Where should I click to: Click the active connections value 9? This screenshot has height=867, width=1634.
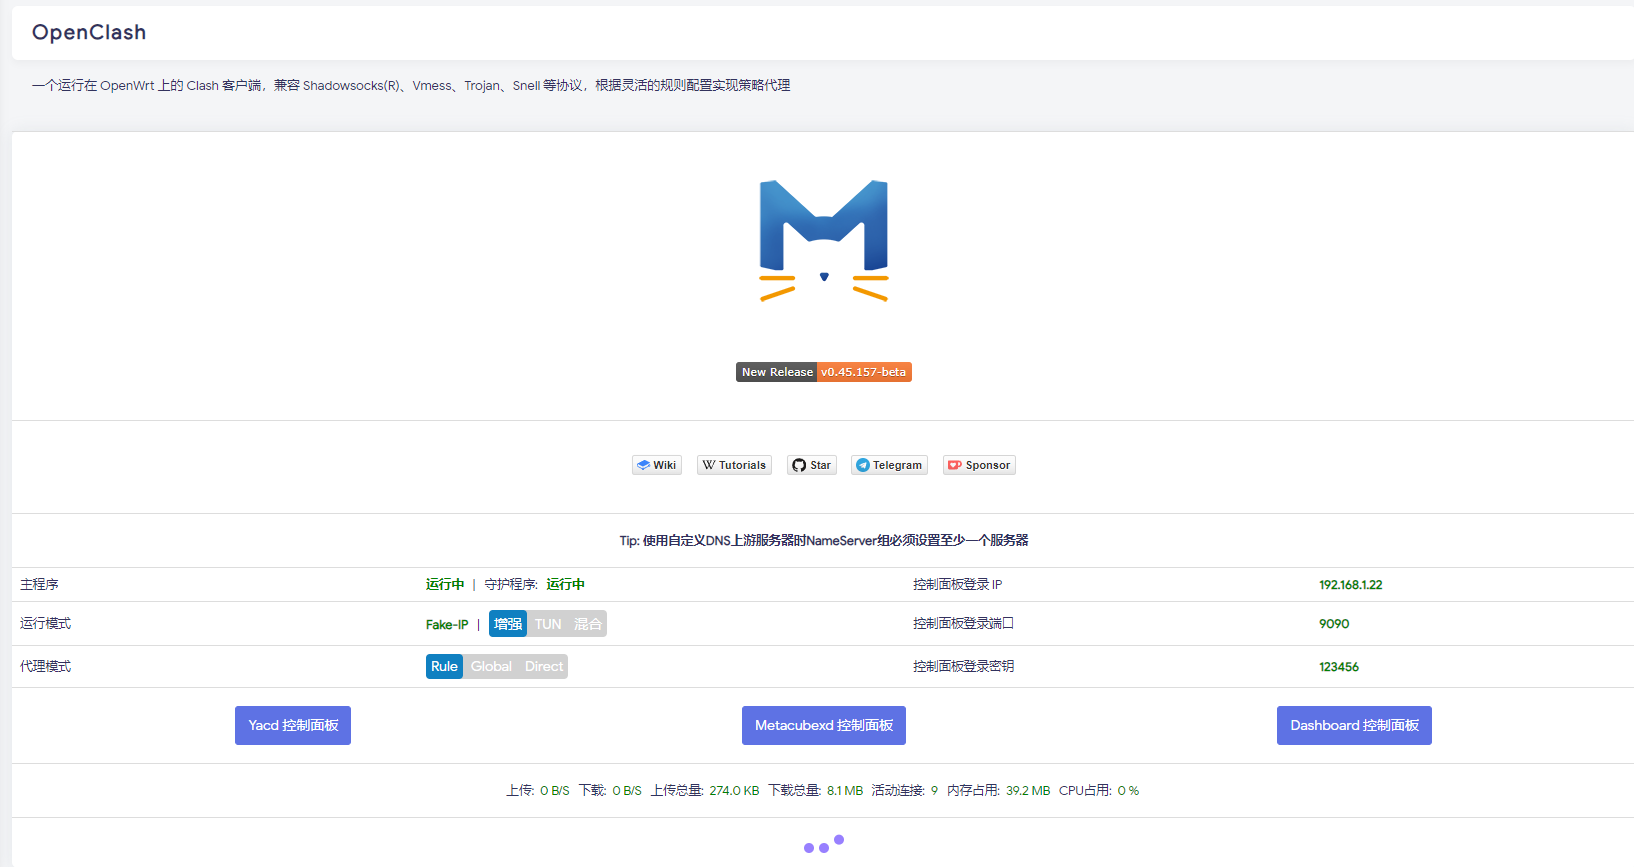pyautogui.click(x=934, y=791)
